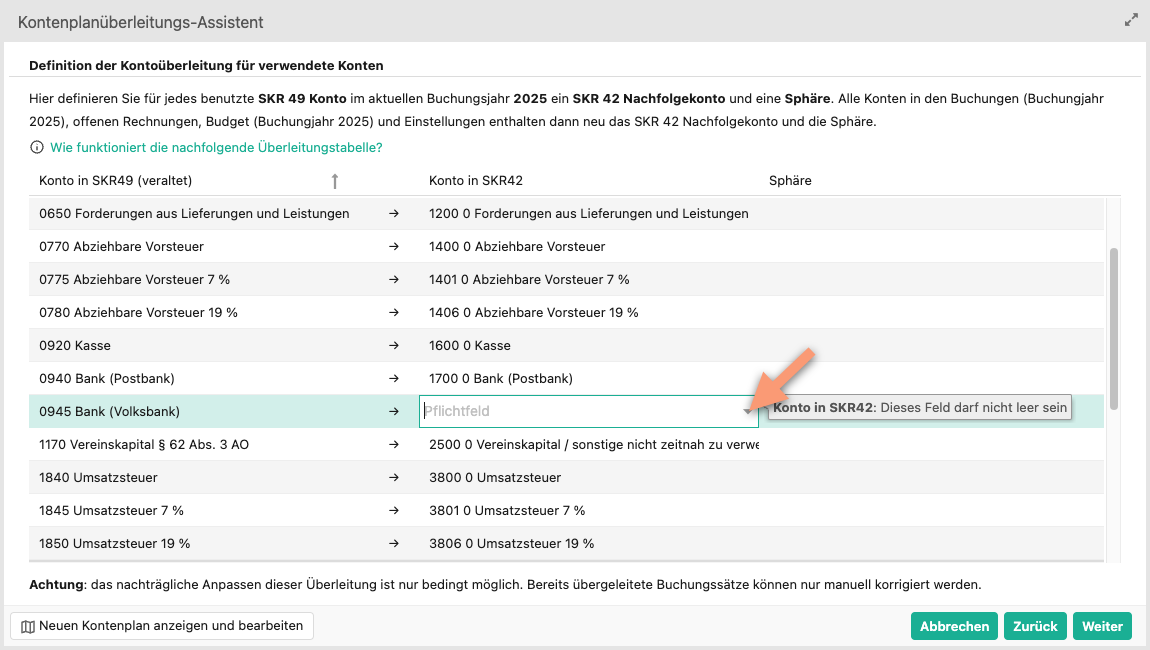
Task: Select 1845 Umsatzsteuer 7 % cell
Action: 111,511
